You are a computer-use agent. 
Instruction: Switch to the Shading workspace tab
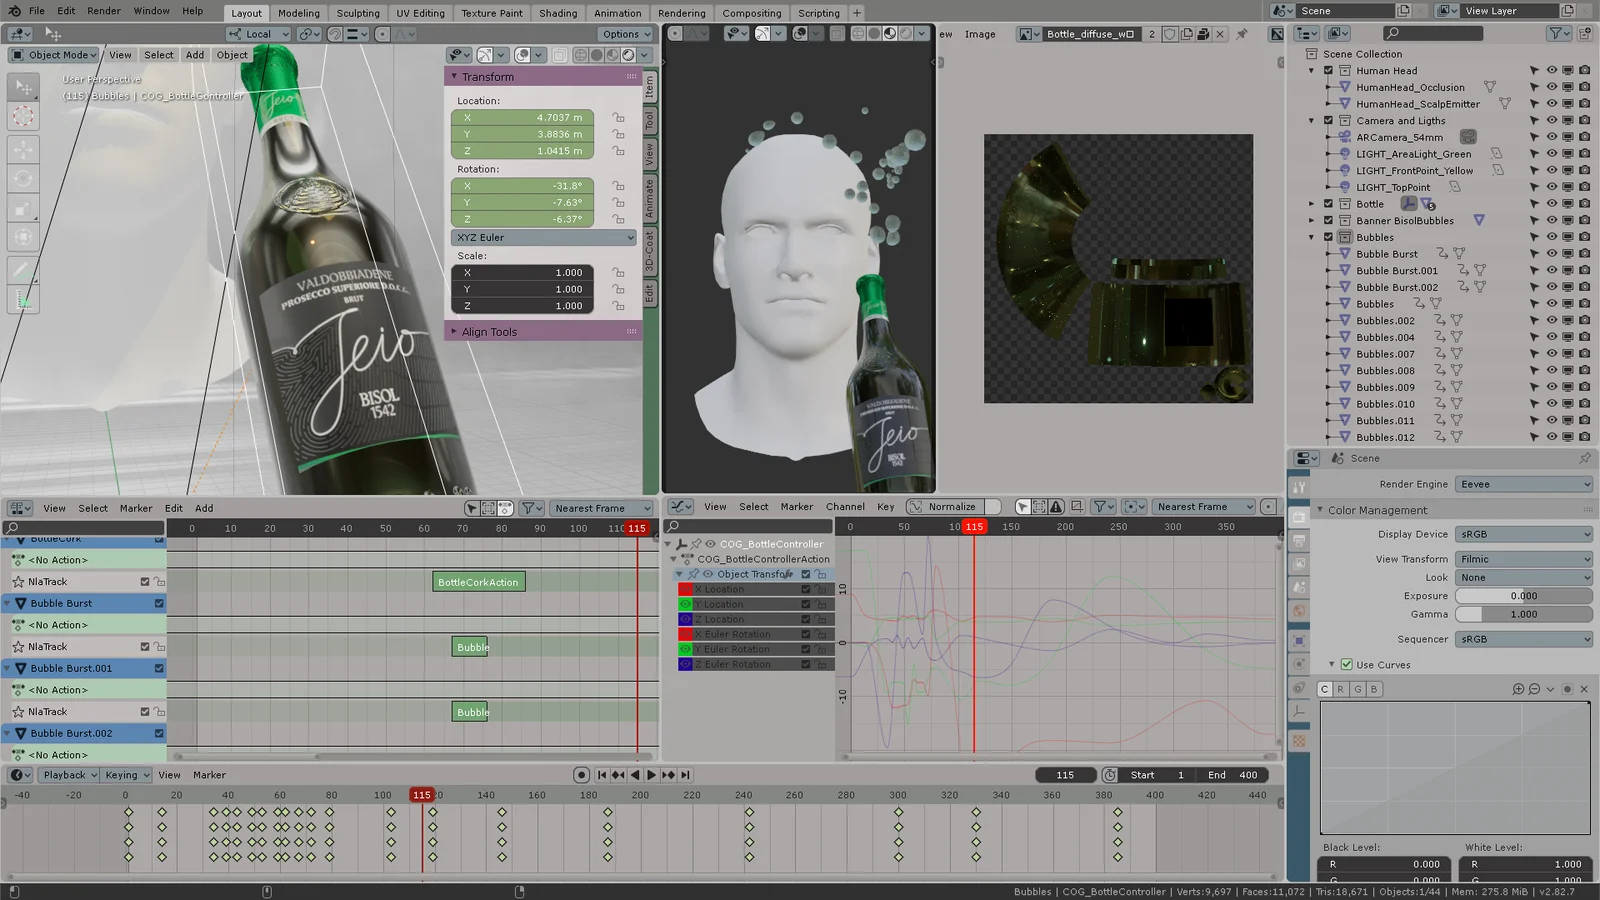point(558,13)
